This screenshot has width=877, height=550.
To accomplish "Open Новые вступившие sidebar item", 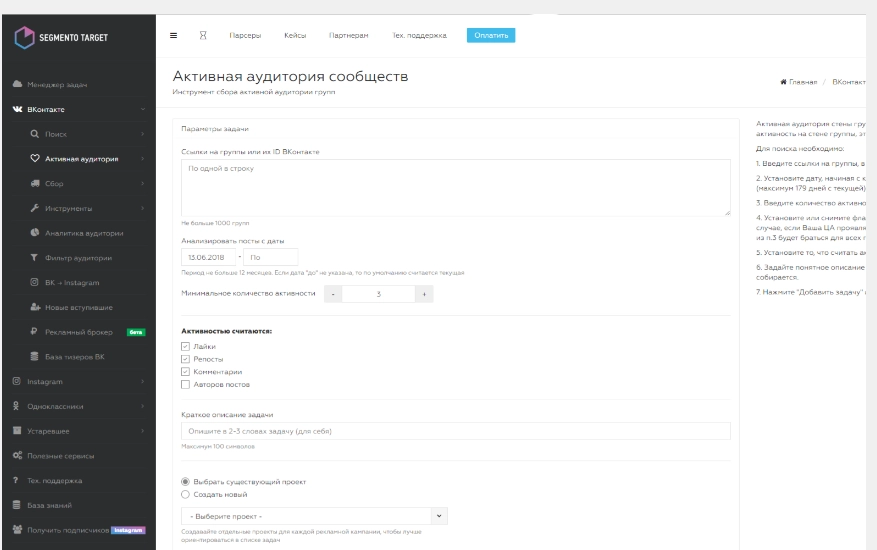I will click(78, 307).
